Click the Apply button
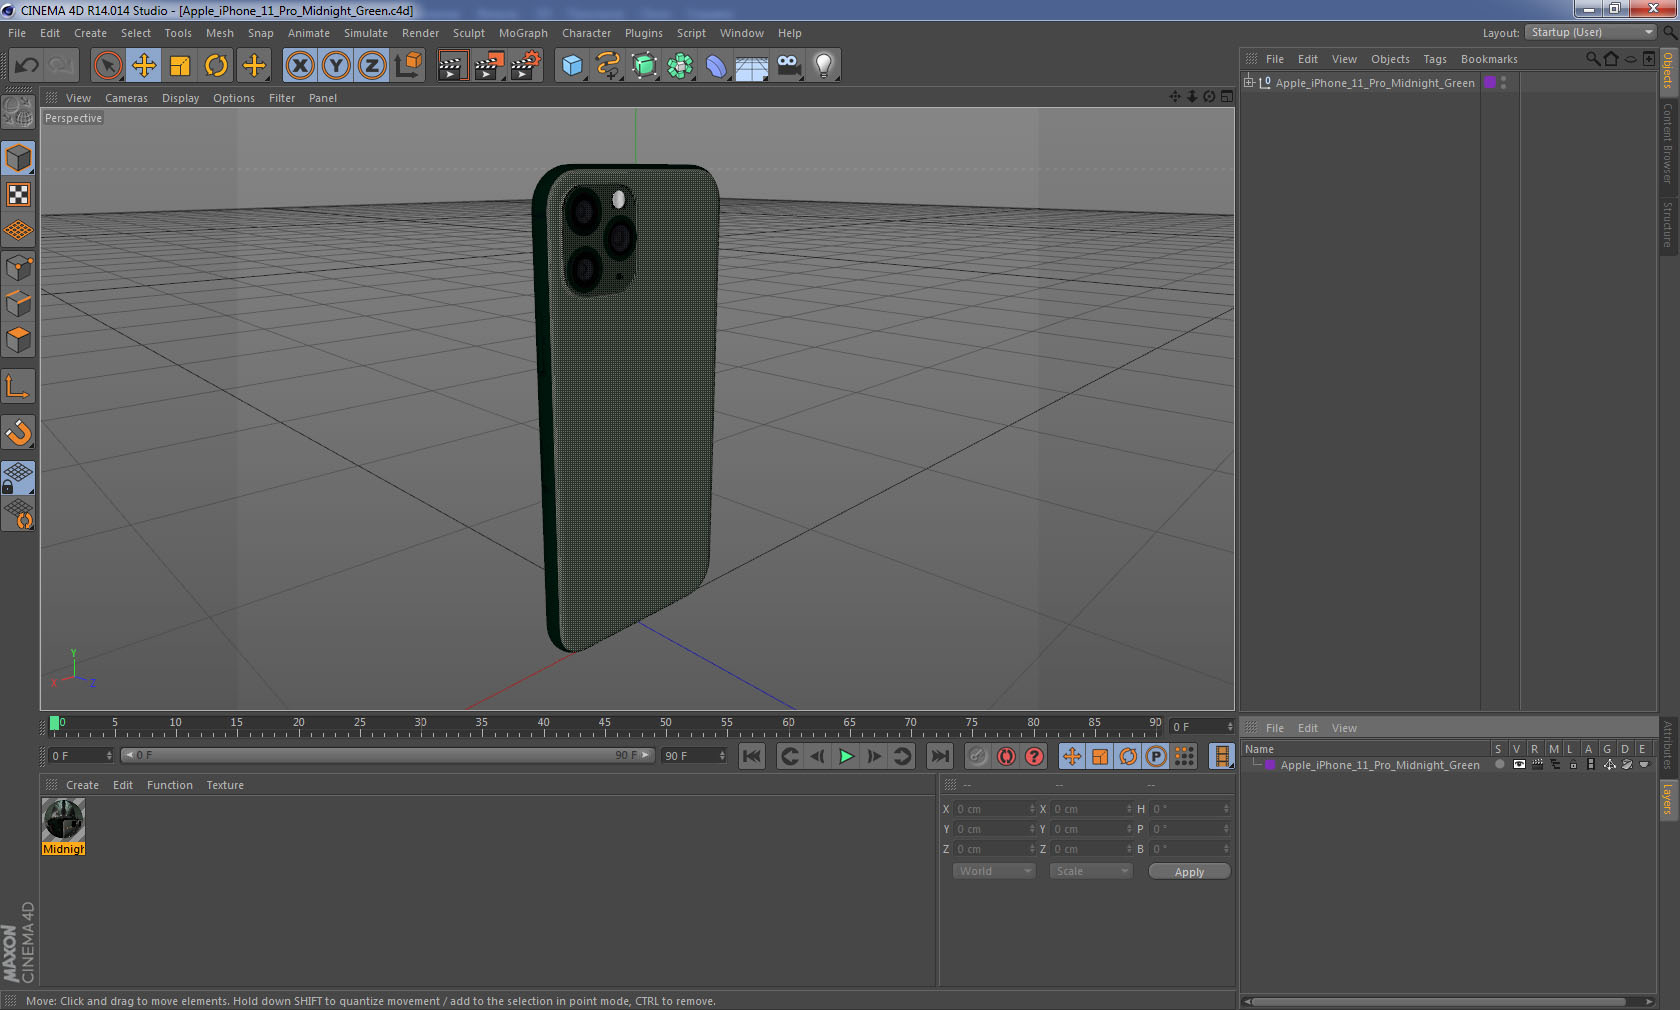Image resolution: width=1680 pixels, height=1010 pixels. click(x=1189, y=872)
